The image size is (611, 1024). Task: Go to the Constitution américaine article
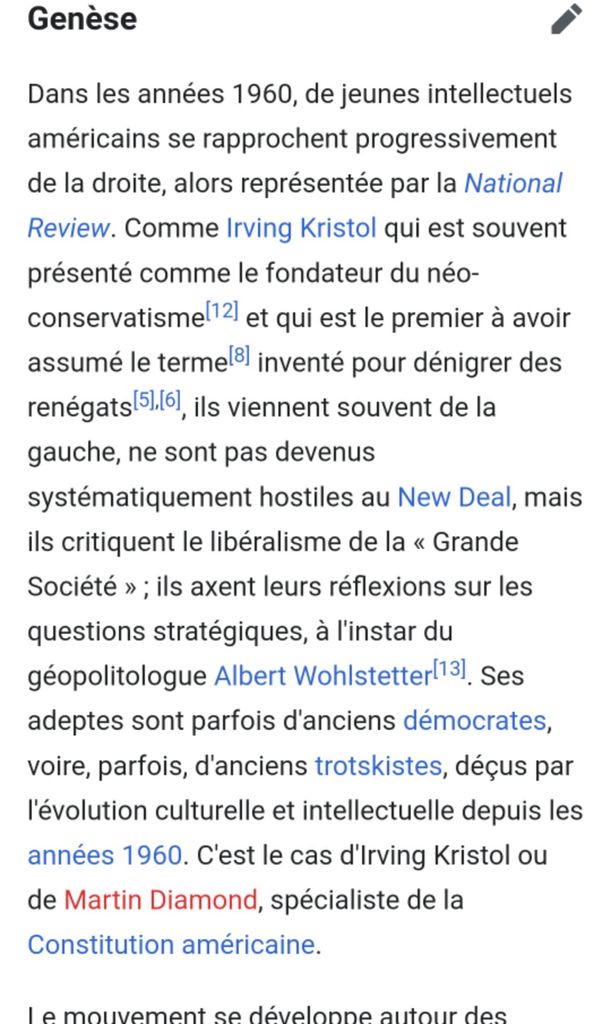(x=170, y=945)
